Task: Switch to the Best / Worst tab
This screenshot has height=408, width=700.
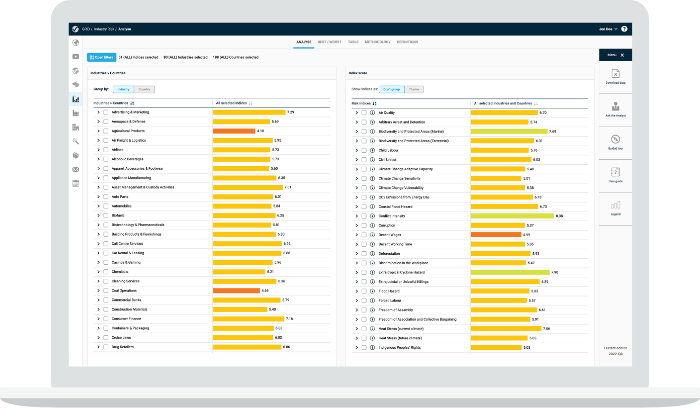Action: [332, 44]
